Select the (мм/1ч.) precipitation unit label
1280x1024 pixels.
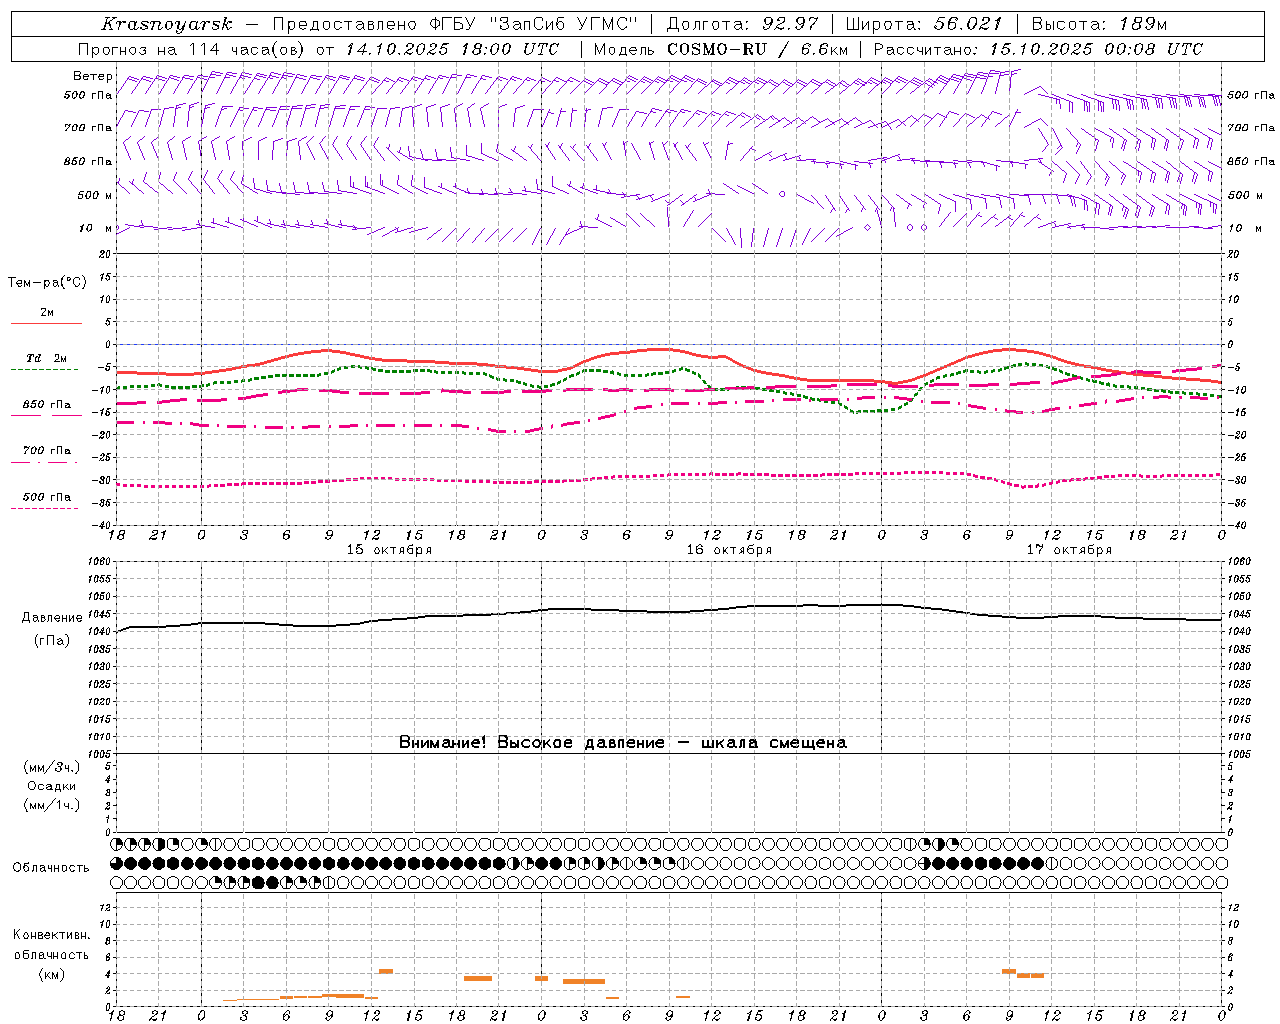[52, 805]
